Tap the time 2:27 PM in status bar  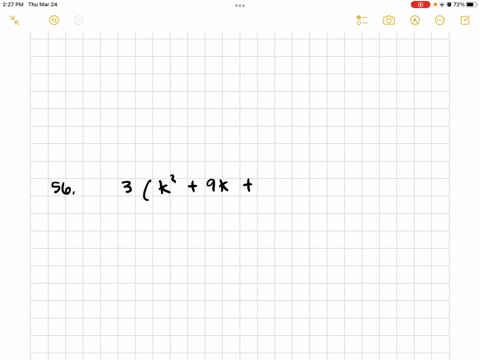pyautogui.click(x=13, y=4)
